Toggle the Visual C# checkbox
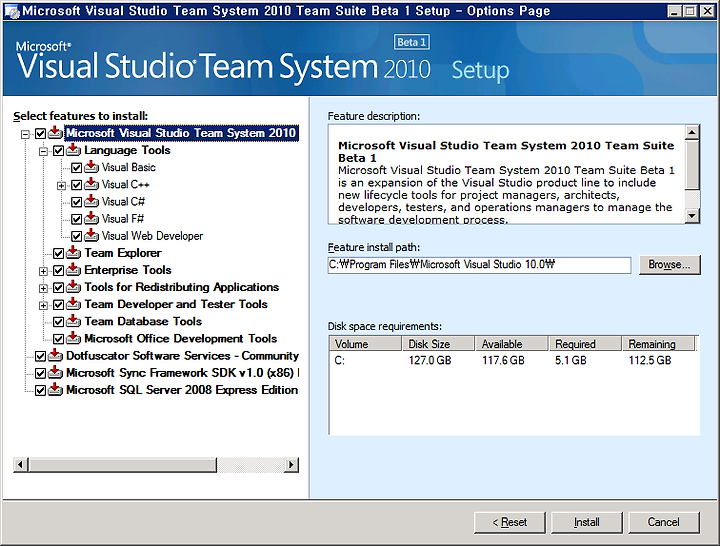The width and height of the screenshot is (720, 546). [77, 202]
